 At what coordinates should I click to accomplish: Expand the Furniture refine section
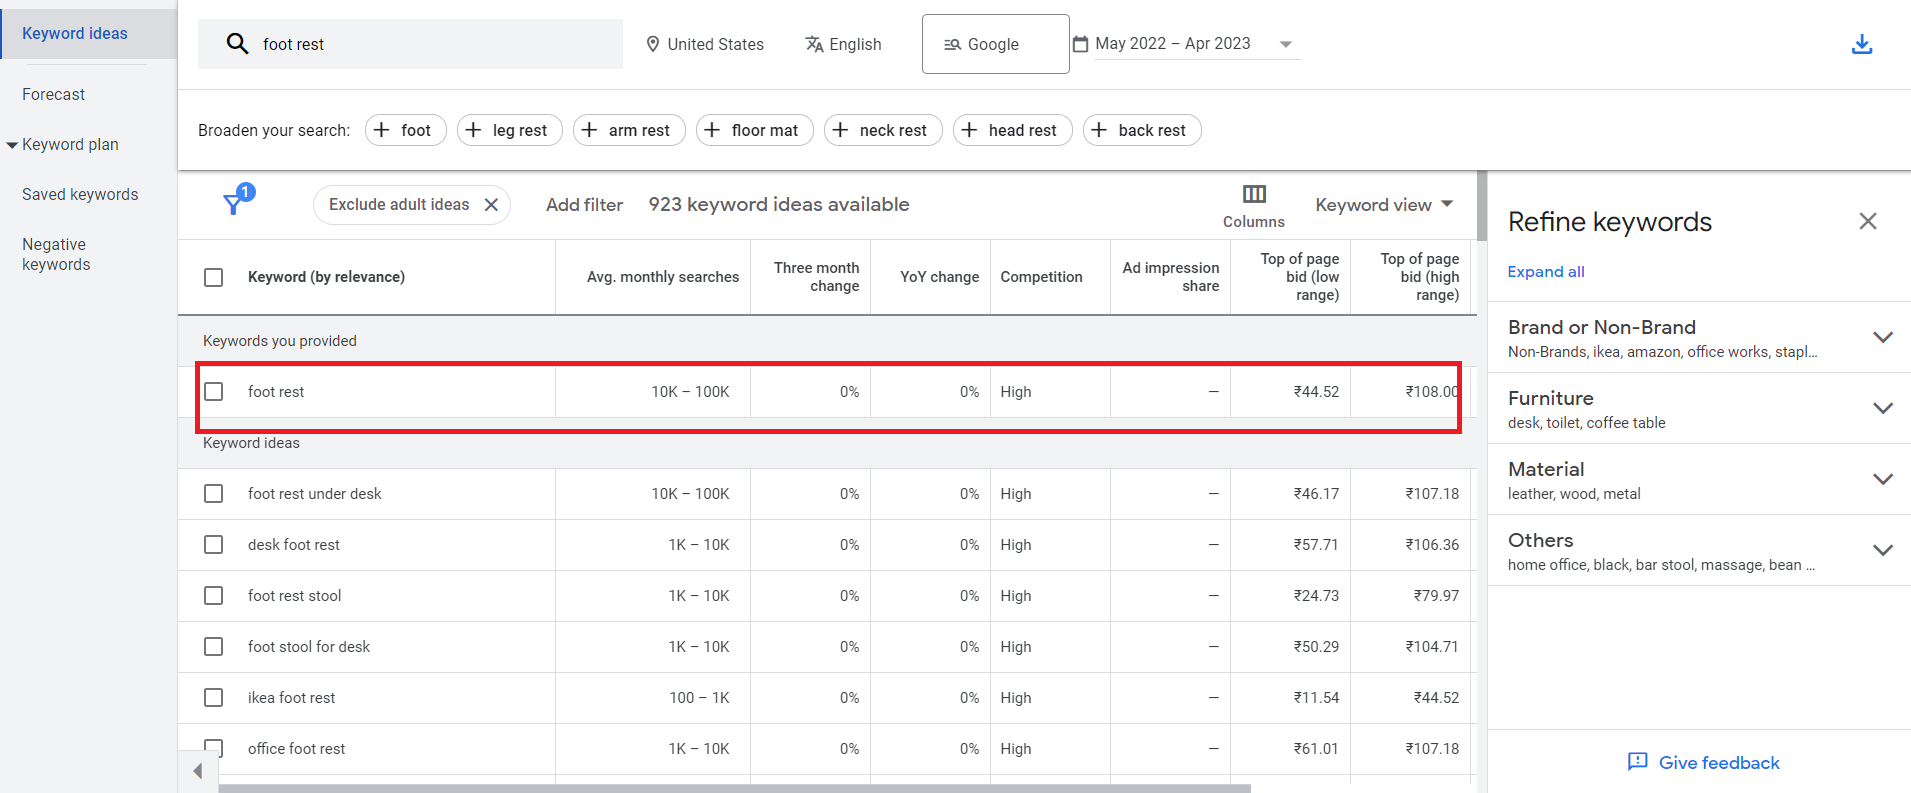1882,408
